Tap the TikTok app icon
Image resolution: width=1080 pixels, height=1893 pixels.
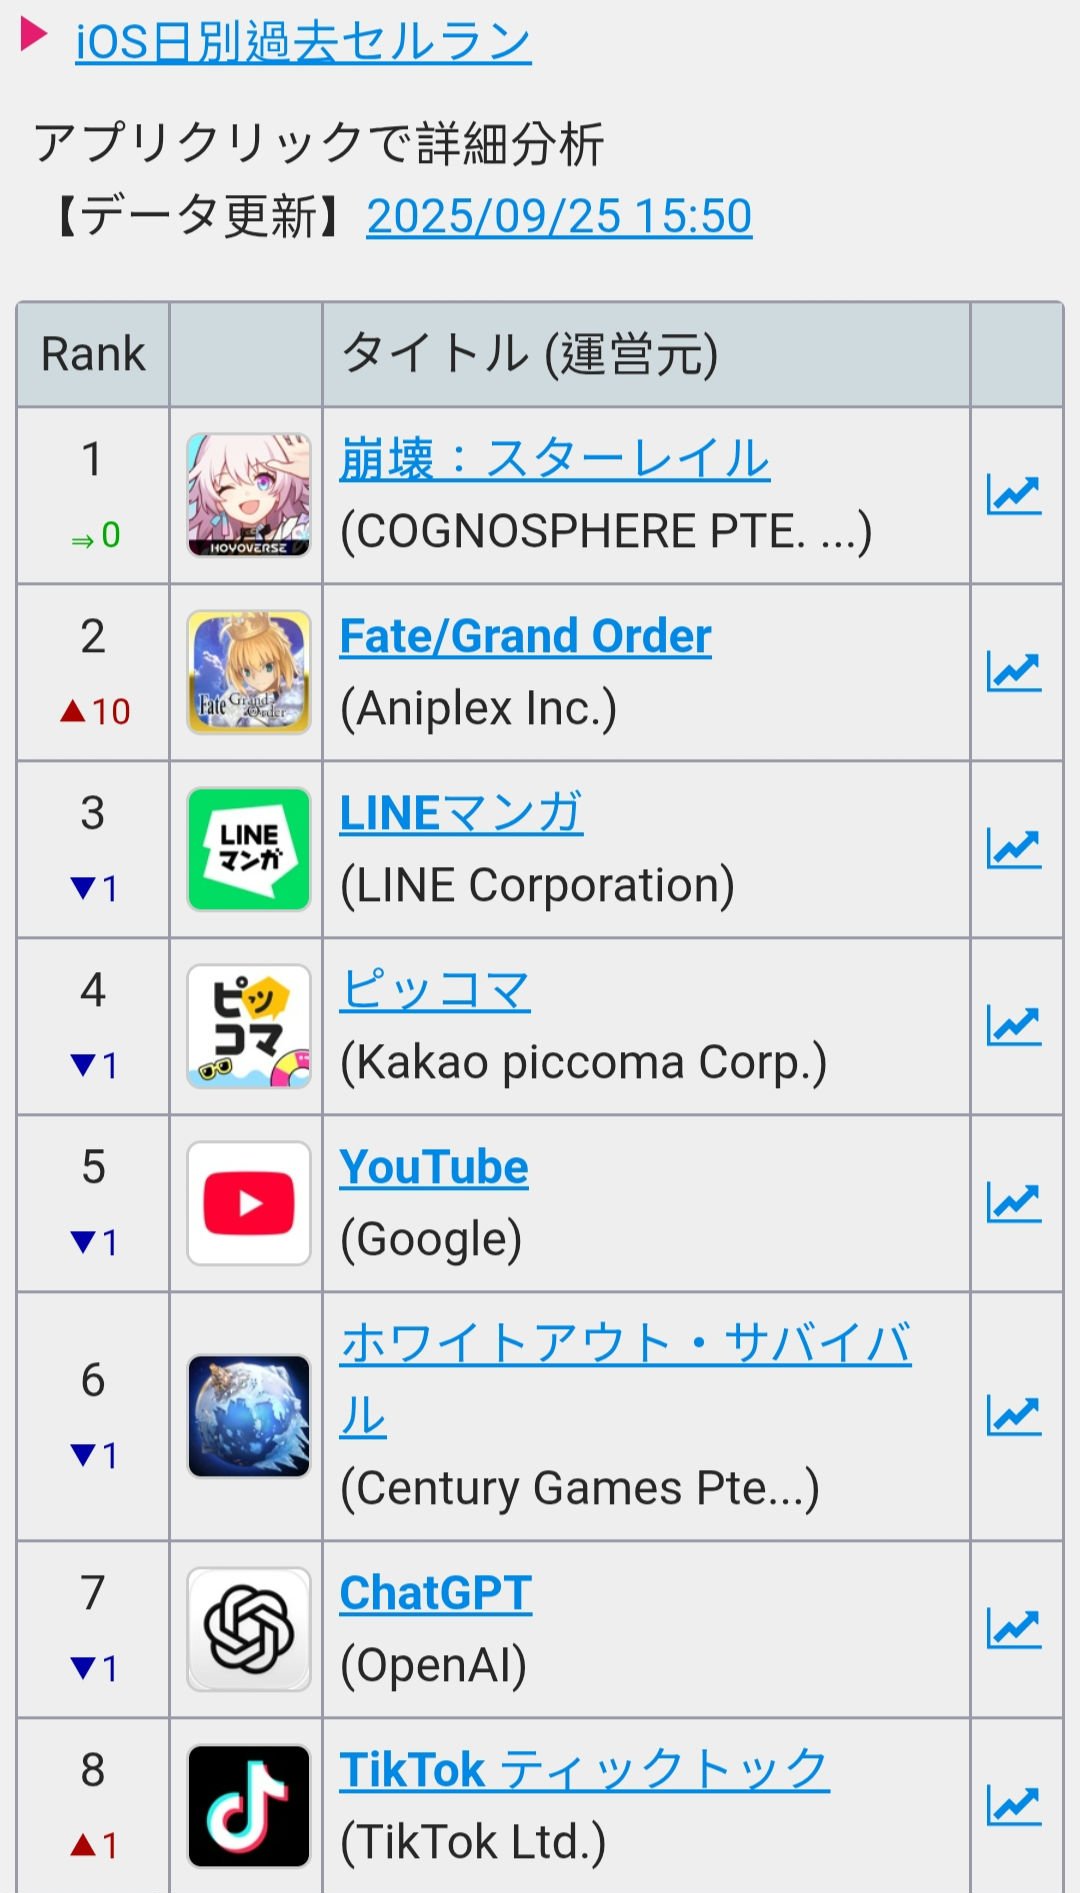[249, 1806]
